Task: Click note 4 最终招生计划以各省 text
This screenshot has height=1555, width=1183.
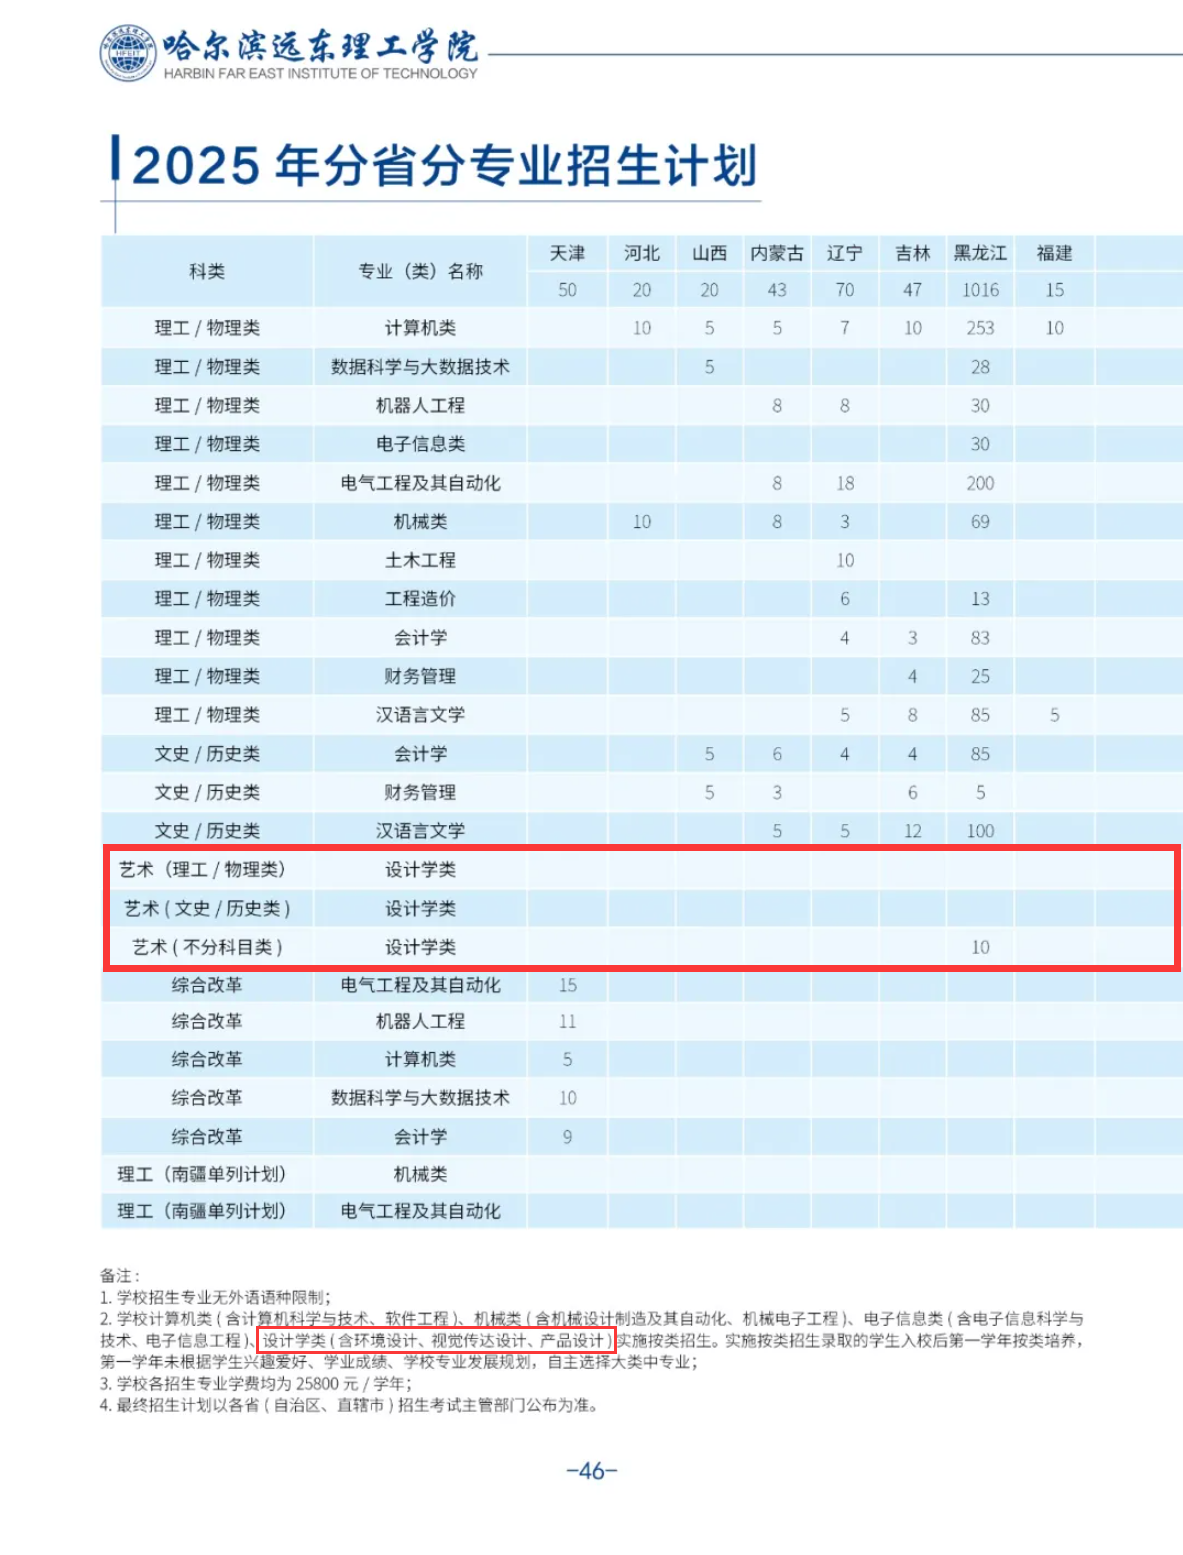Action: (350, 1405)
